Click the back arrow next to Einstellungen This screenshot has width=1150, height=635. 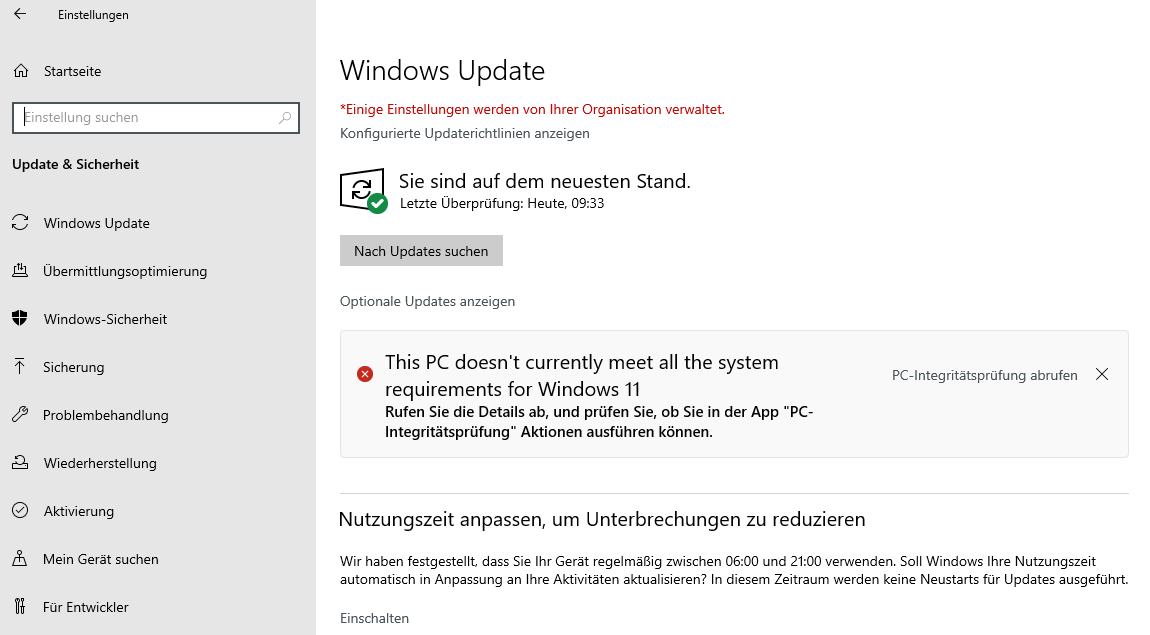coord(20,14)
